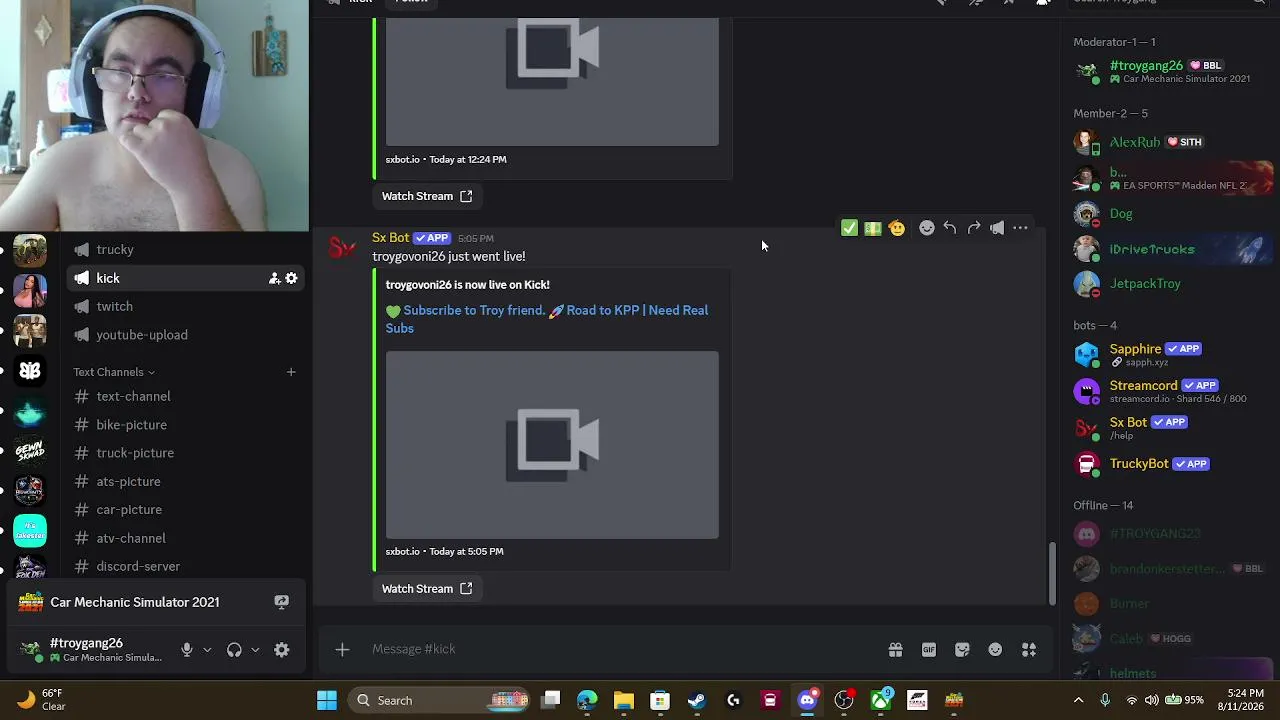Image resolution: width=1280 pixels, height=720 pixels.
Task: Select the kick announcement channel
Action: 185,278
